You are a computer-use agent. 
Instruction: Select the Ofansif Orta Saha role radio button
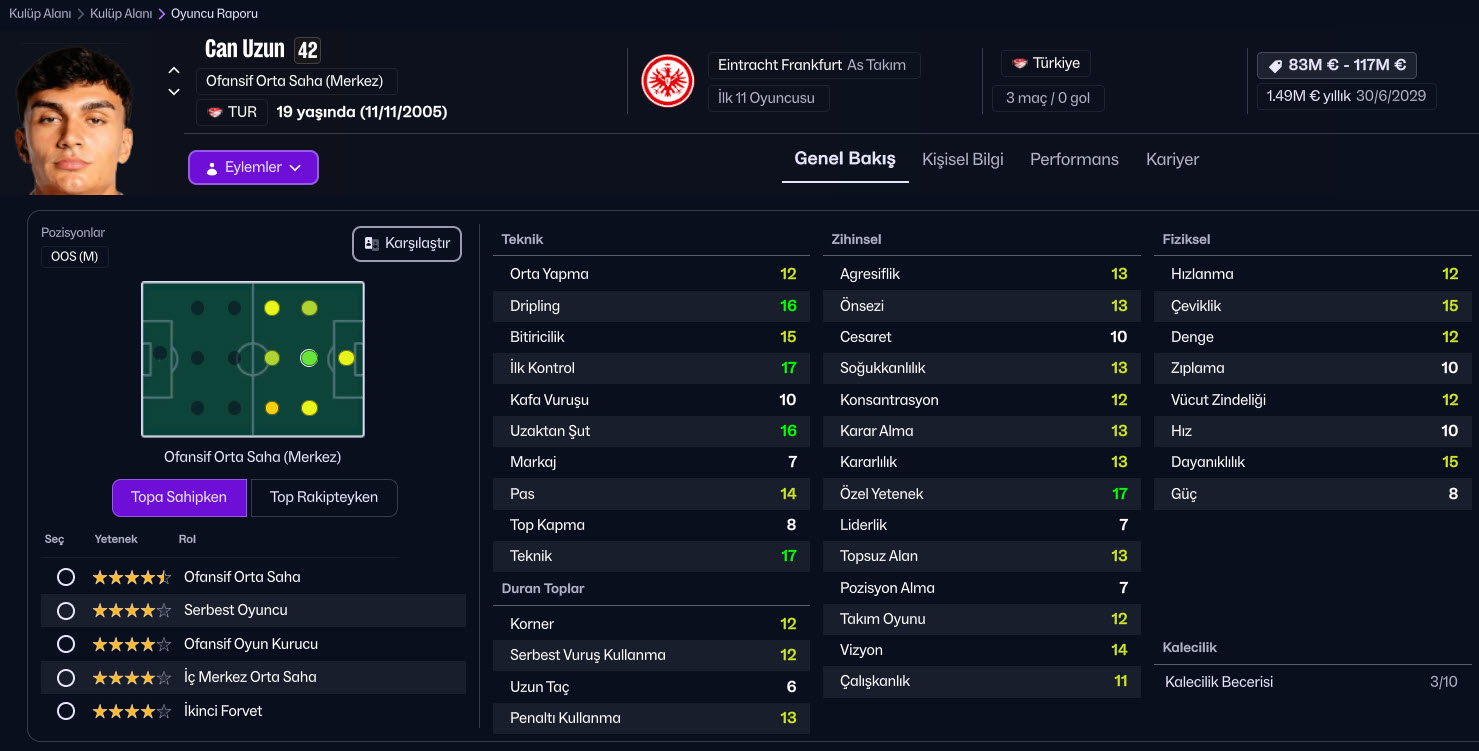(66, 577)
